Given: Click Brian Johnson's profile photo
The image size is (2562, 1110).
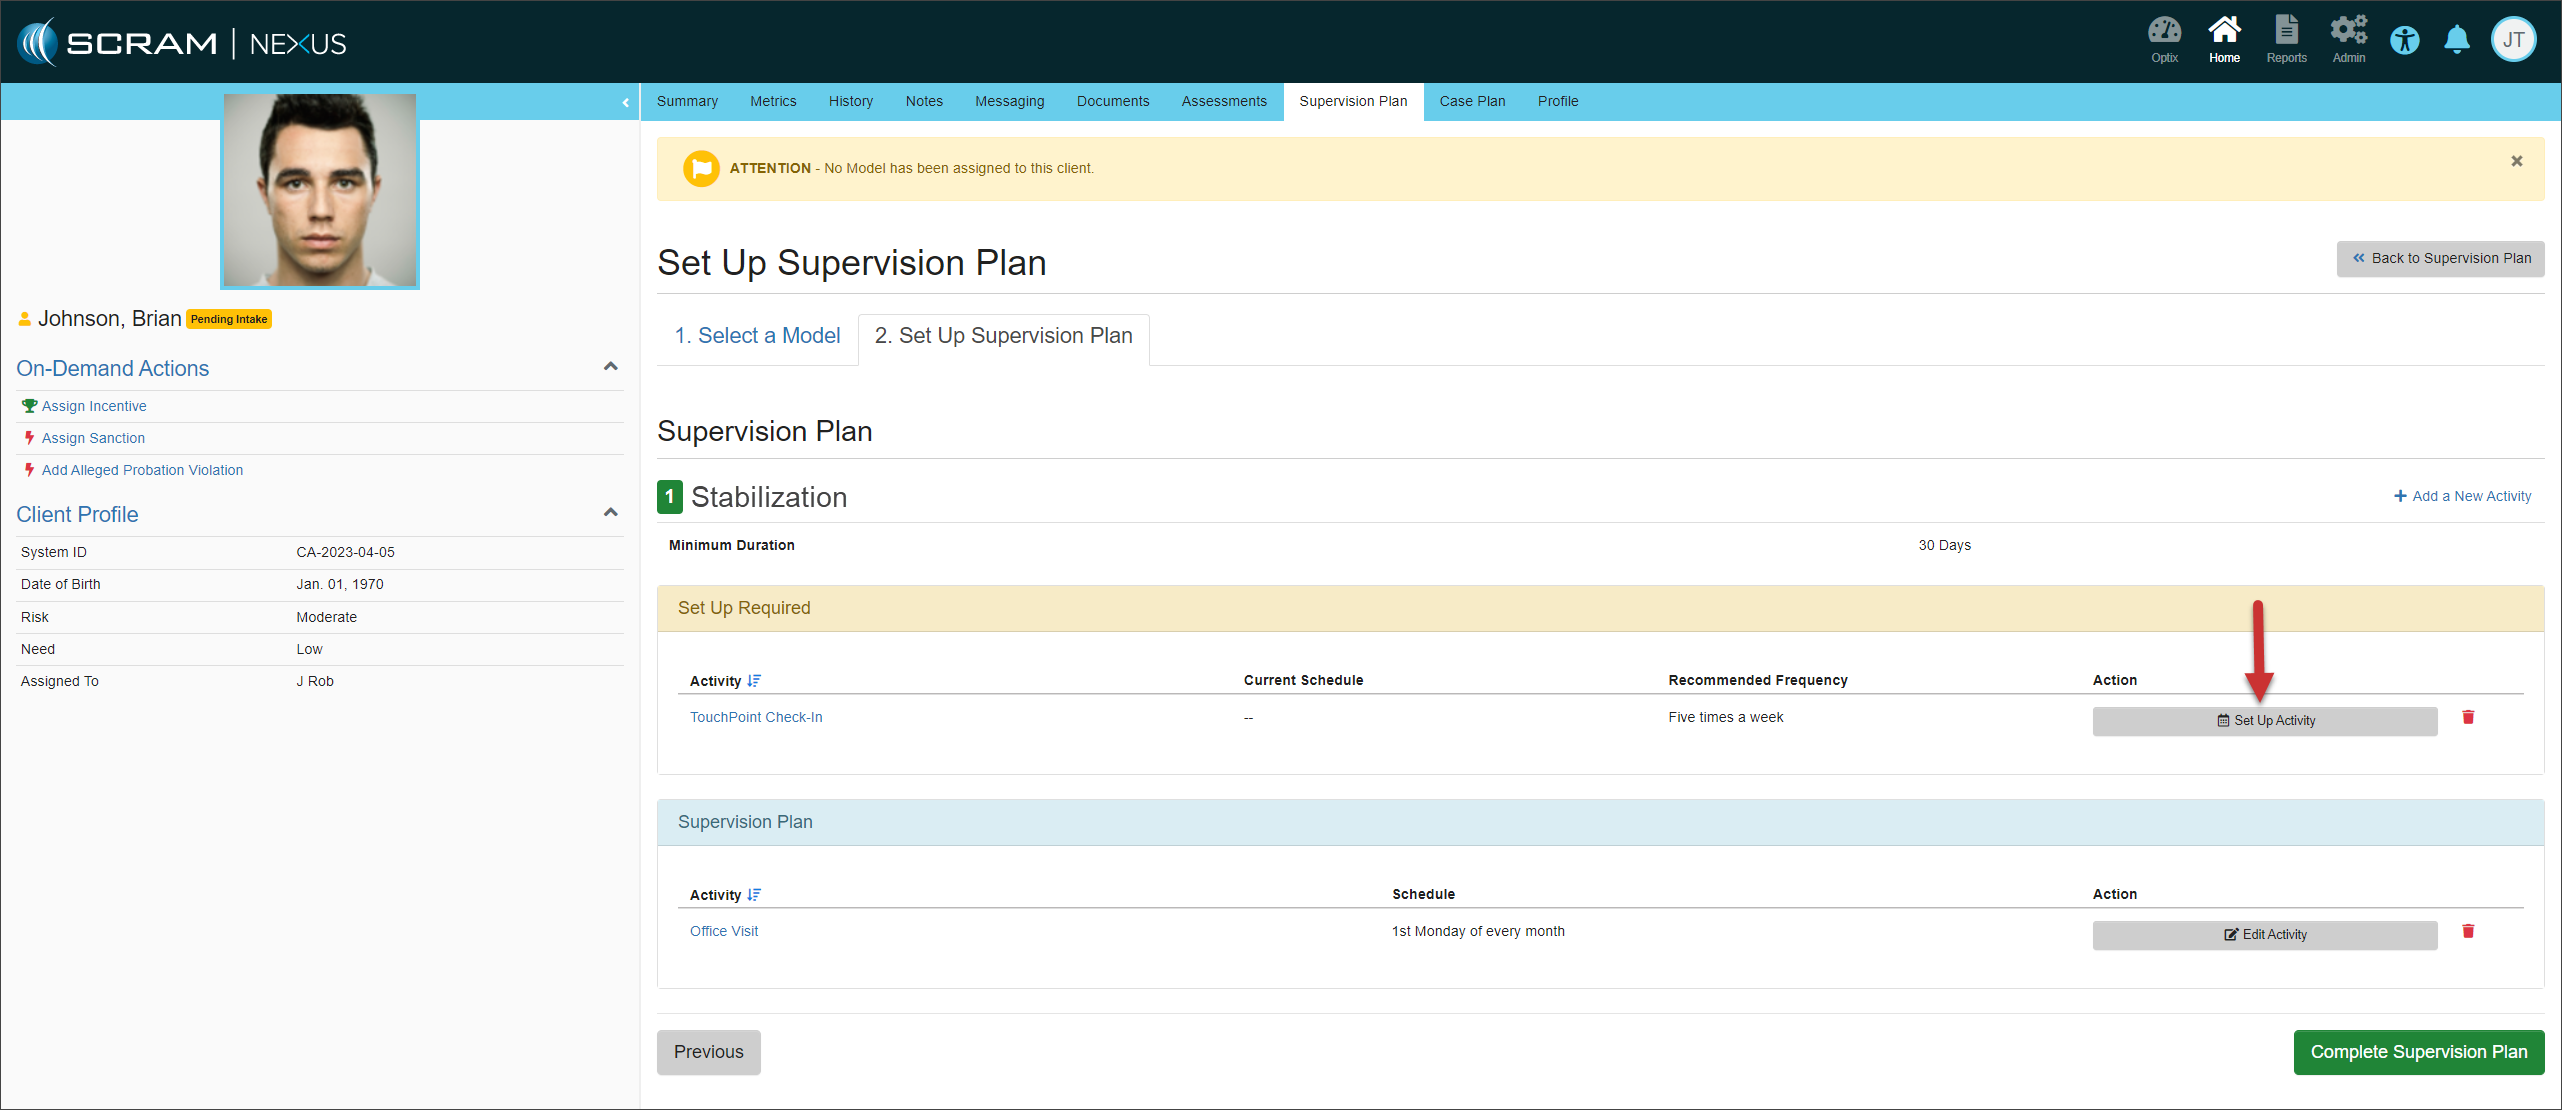Looking at the screenshot, I should 319,190.
